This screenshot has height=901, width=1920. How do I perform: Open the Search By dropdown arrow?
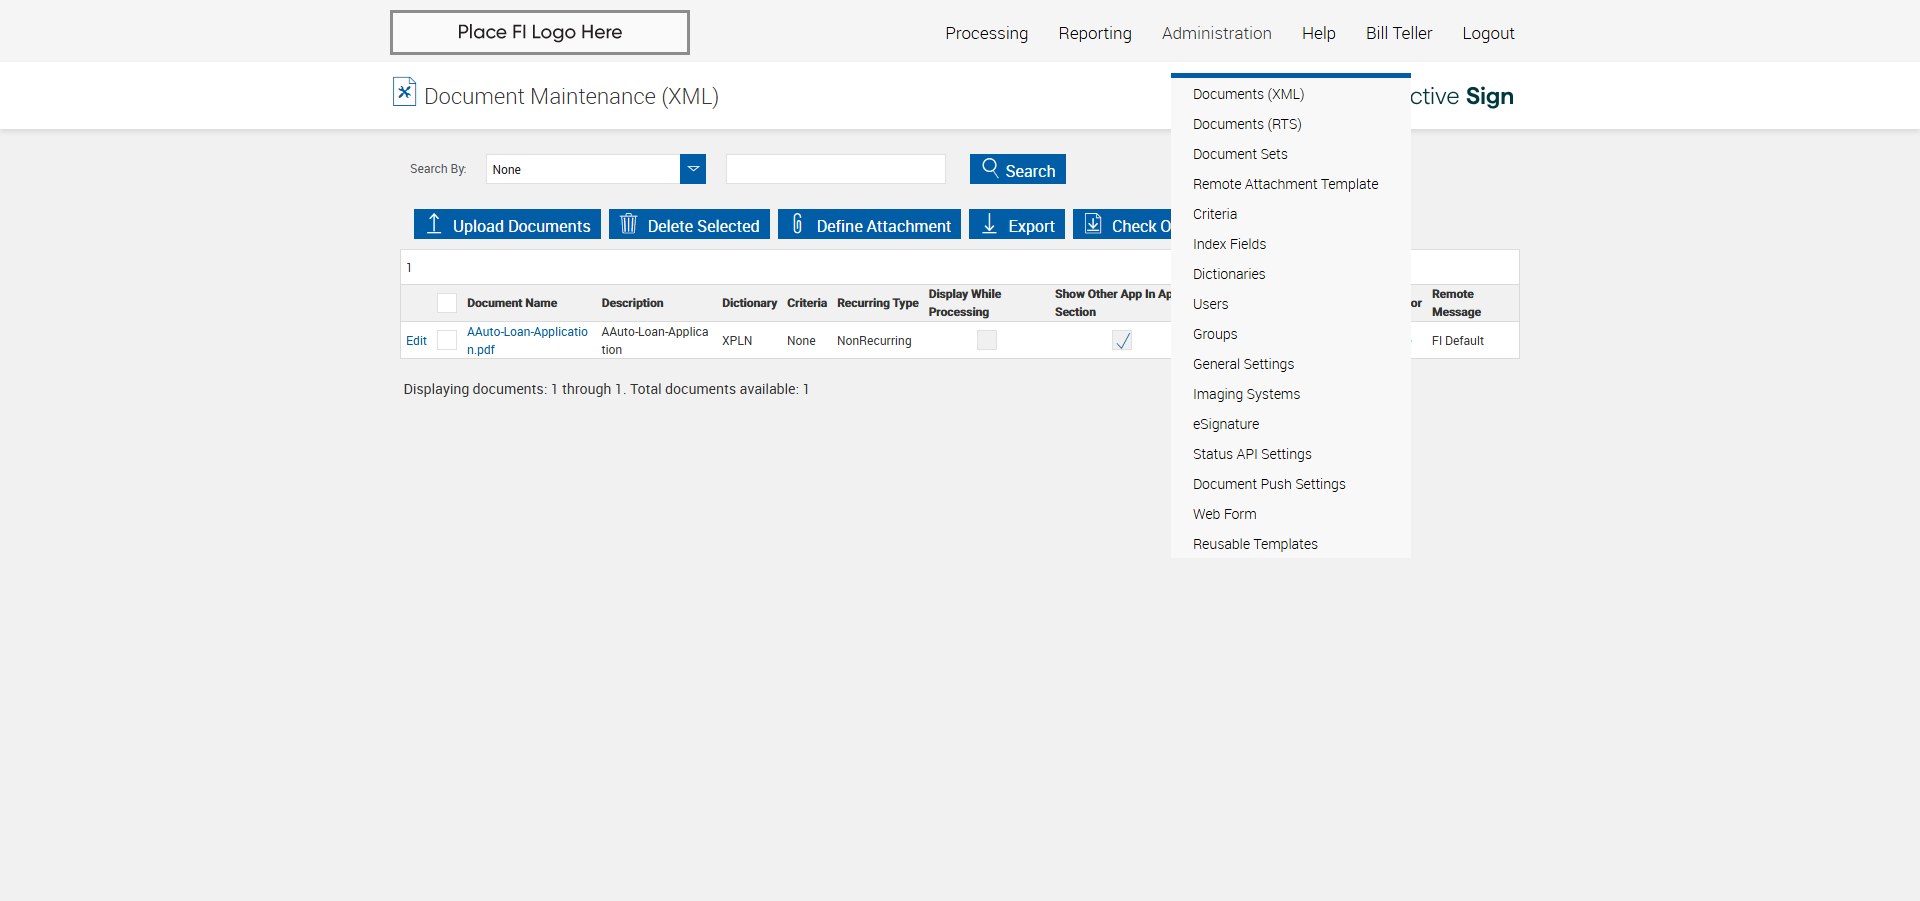[693, 169]
